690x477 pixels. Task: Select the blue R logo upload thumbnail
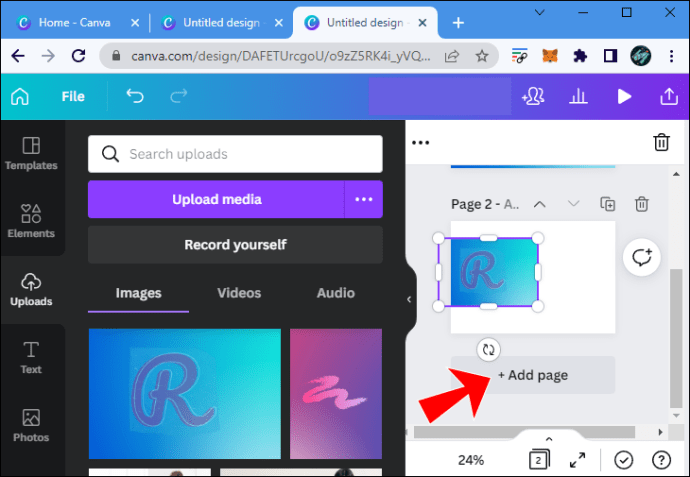coord(185,394)
